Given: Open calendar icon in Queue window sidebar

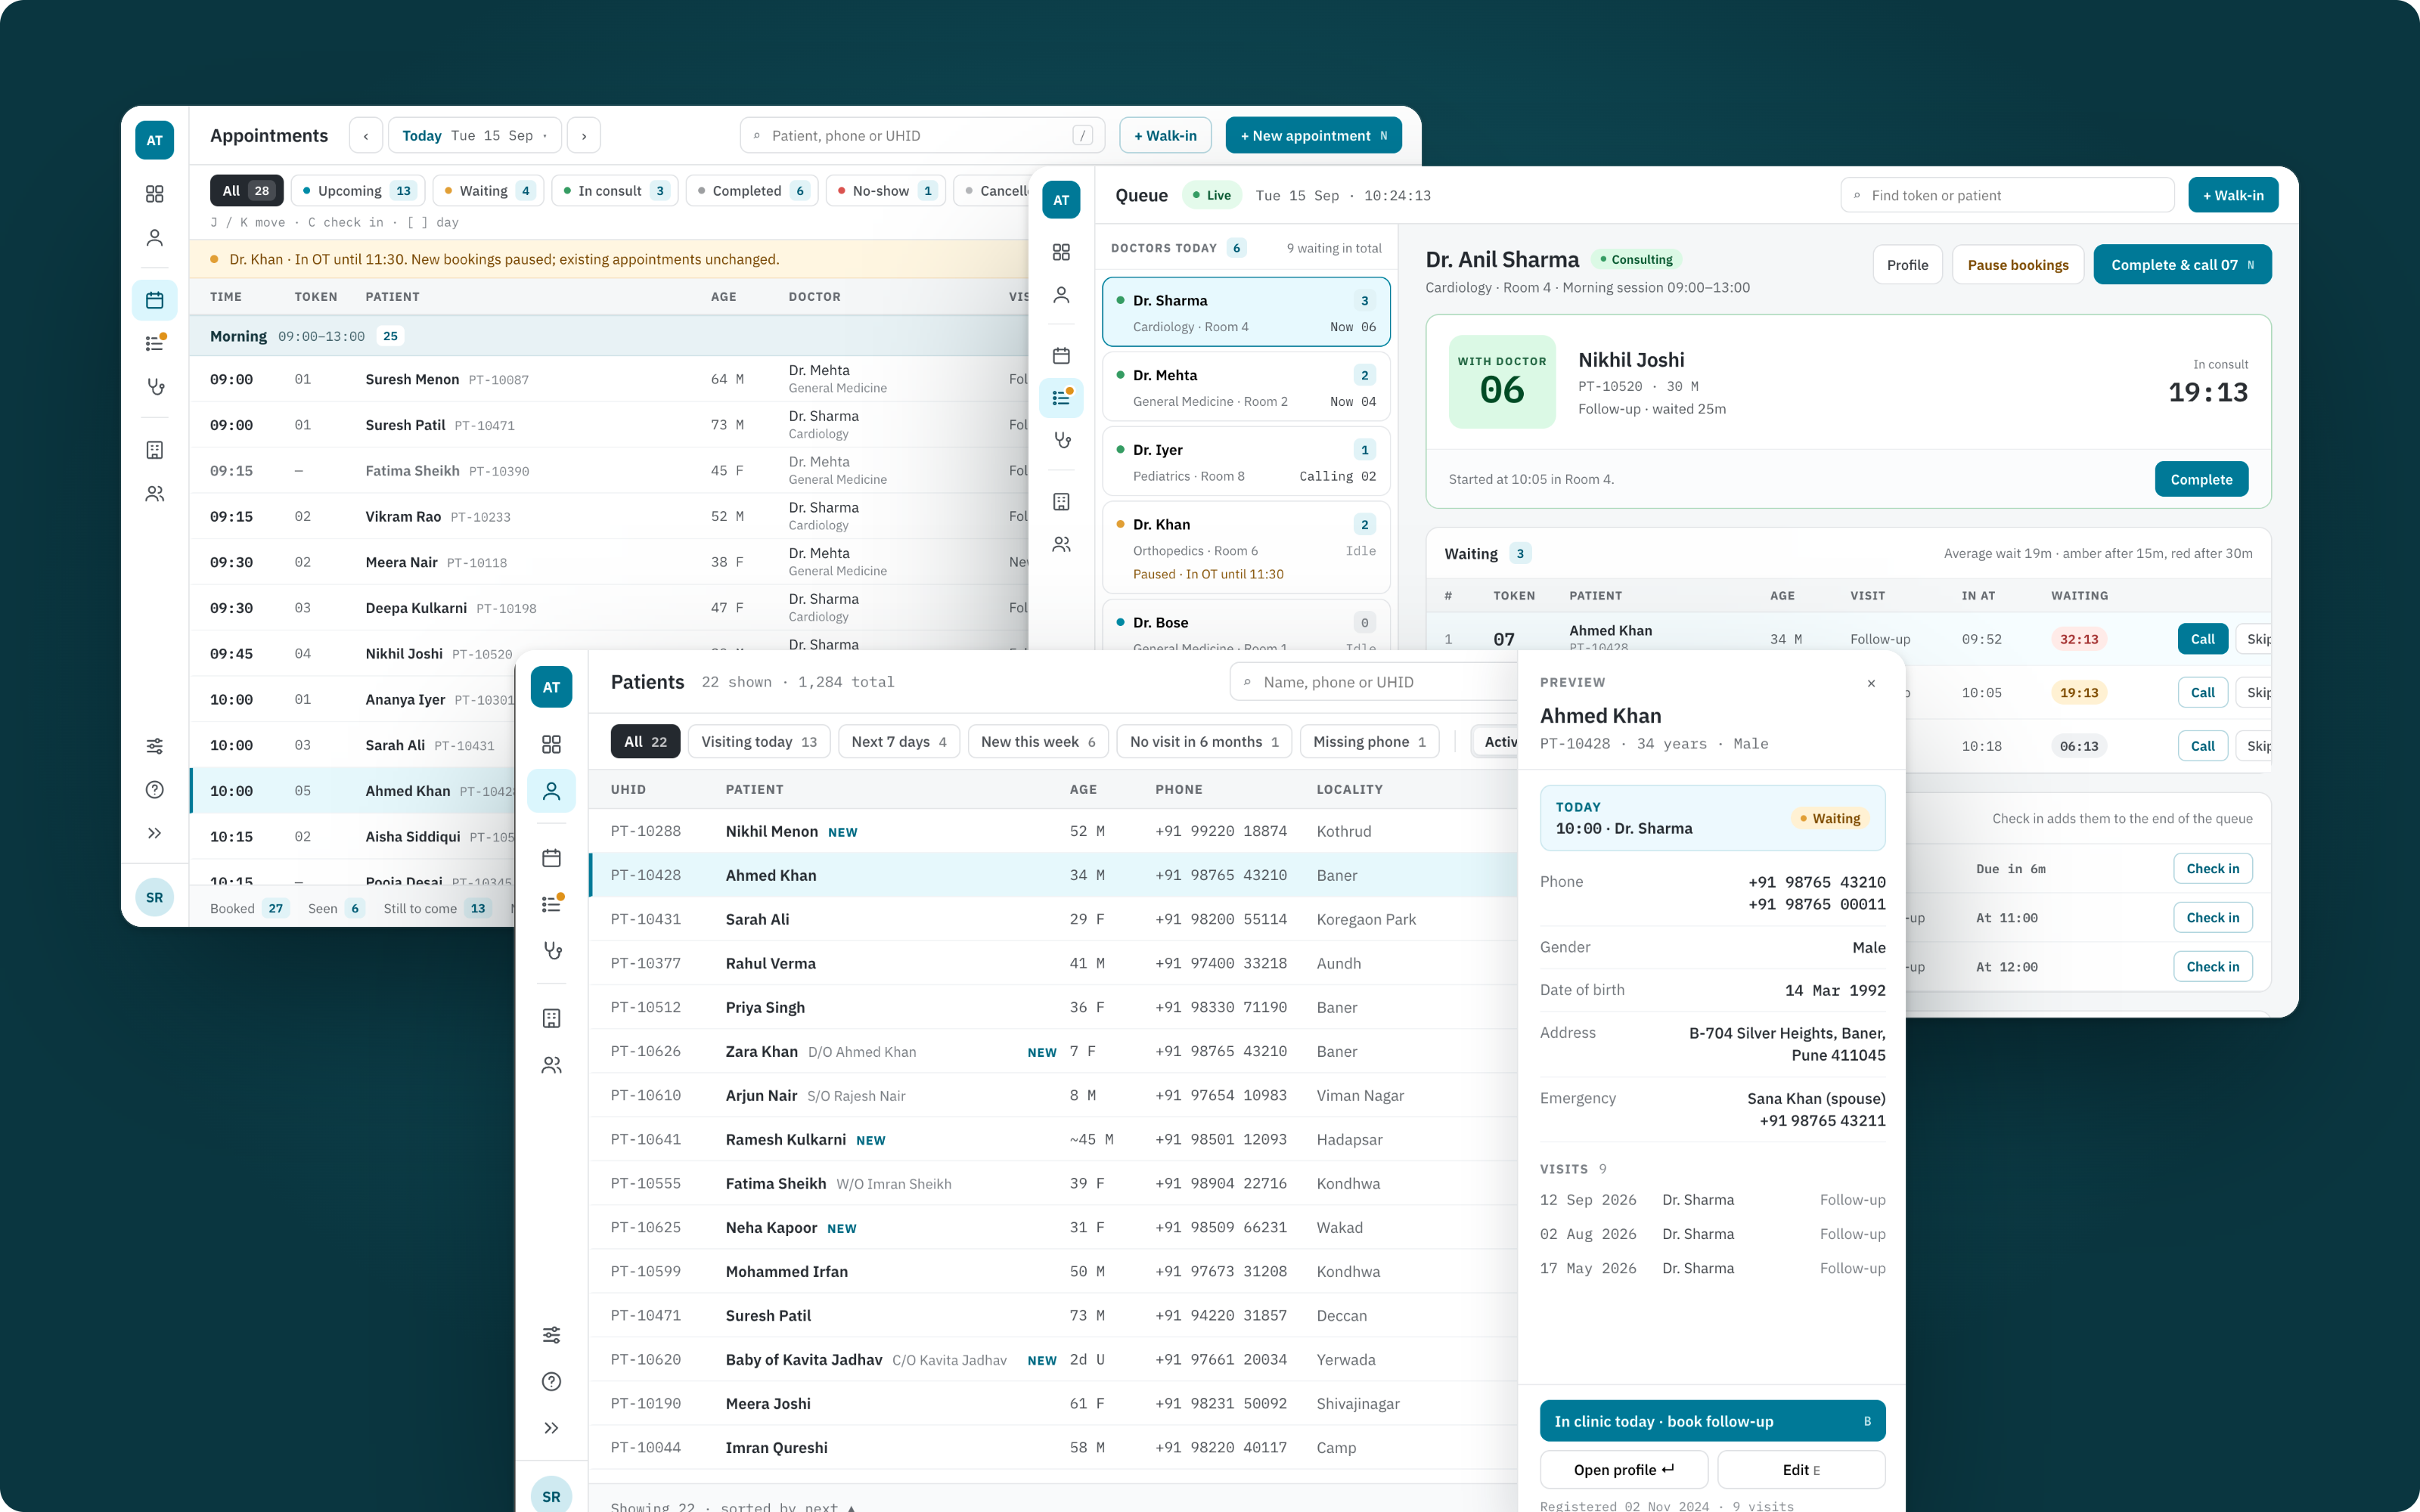Looking at the screenshot, I should click(x=1061, y=355).
